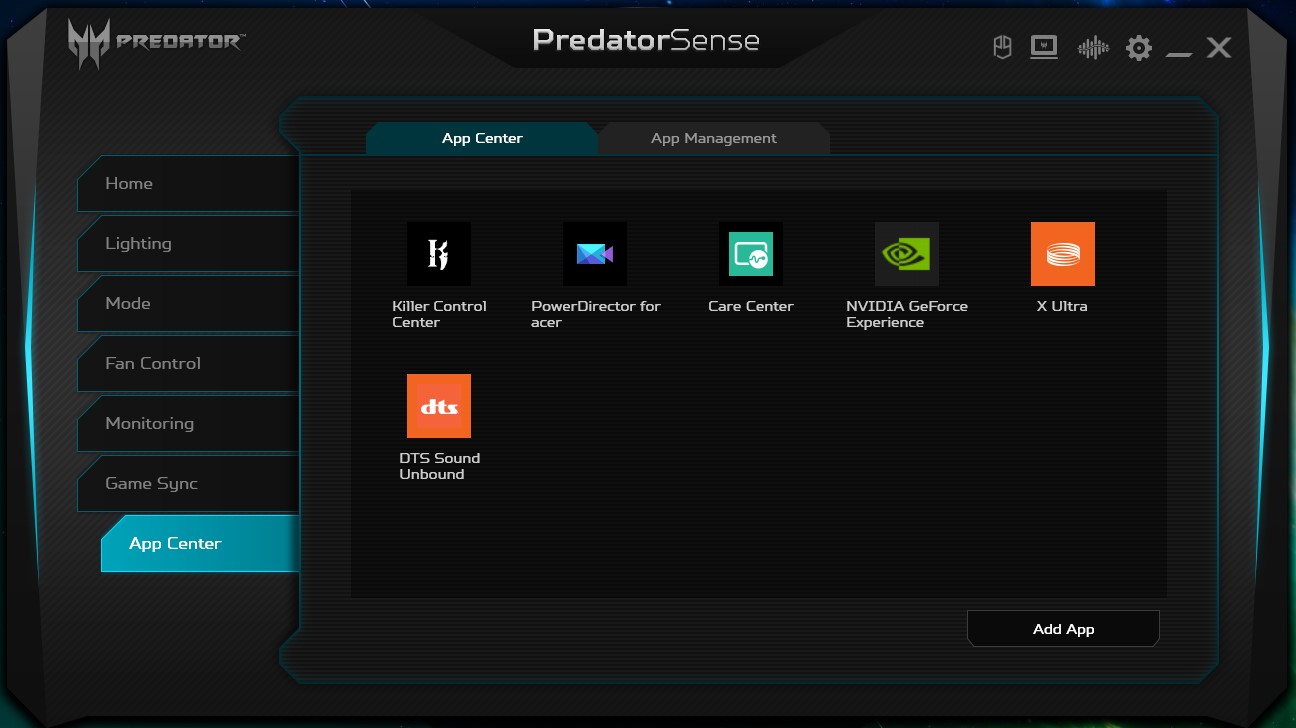Open settings via the gear icon
1296x728 pixels.
(x=1138, y=47)
